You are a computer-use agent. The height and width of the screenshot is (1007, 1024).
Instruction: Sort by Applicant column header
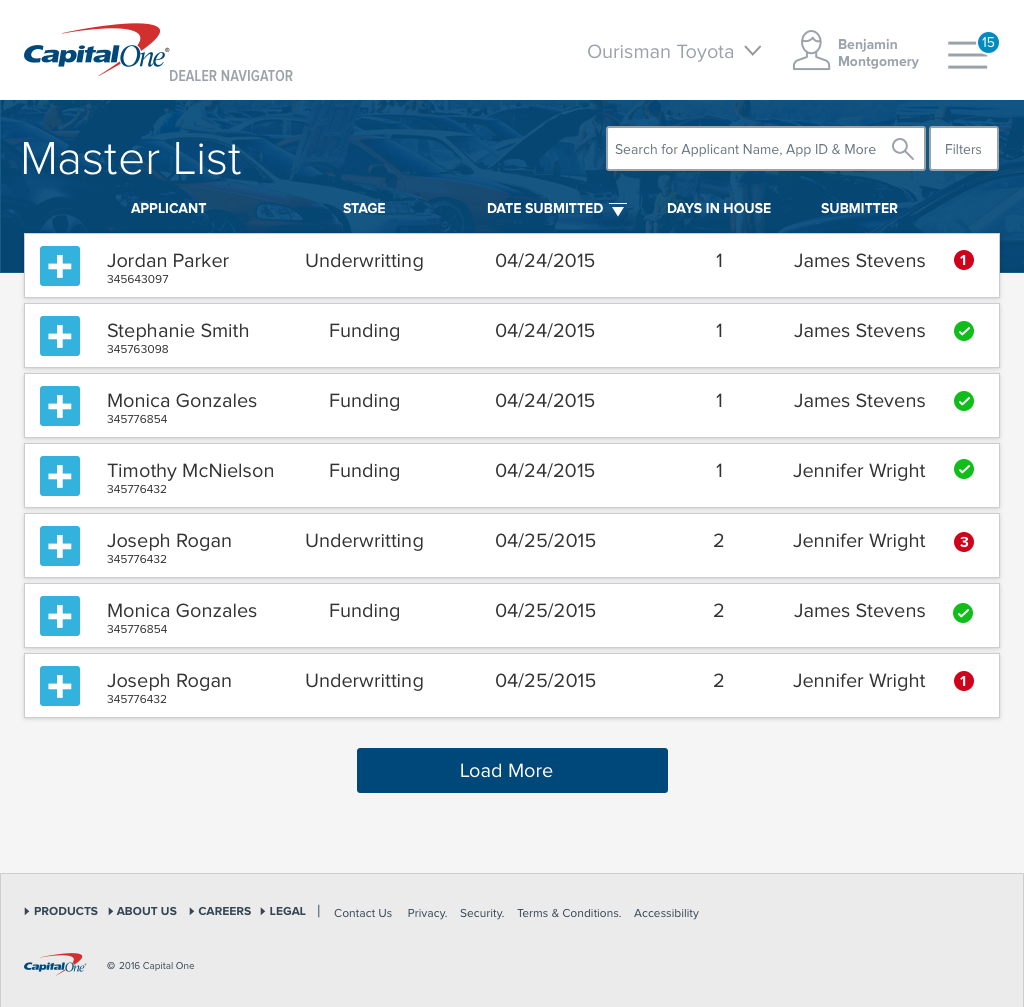168,208
